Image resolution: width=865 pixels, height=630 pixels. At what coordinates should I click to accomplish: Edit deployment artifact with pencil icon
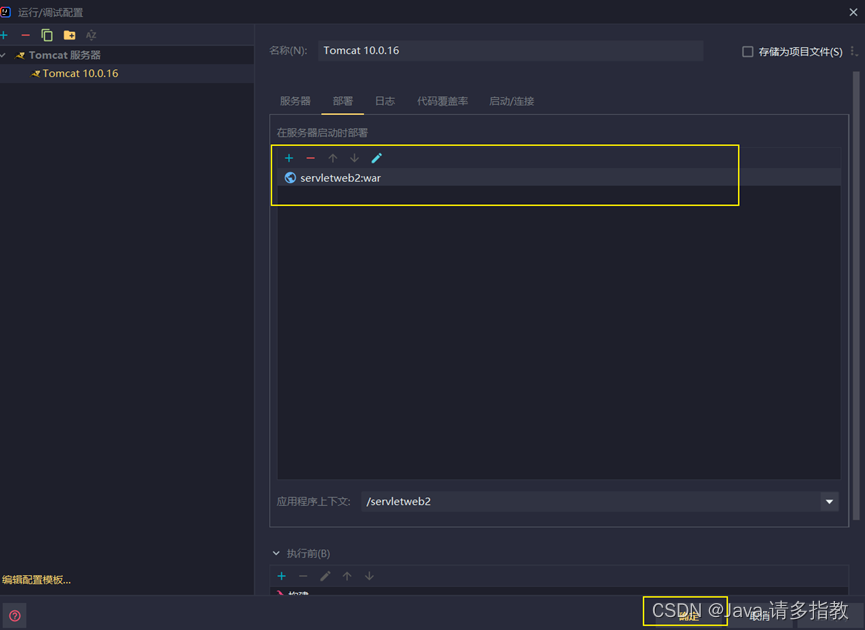(377, 158)
